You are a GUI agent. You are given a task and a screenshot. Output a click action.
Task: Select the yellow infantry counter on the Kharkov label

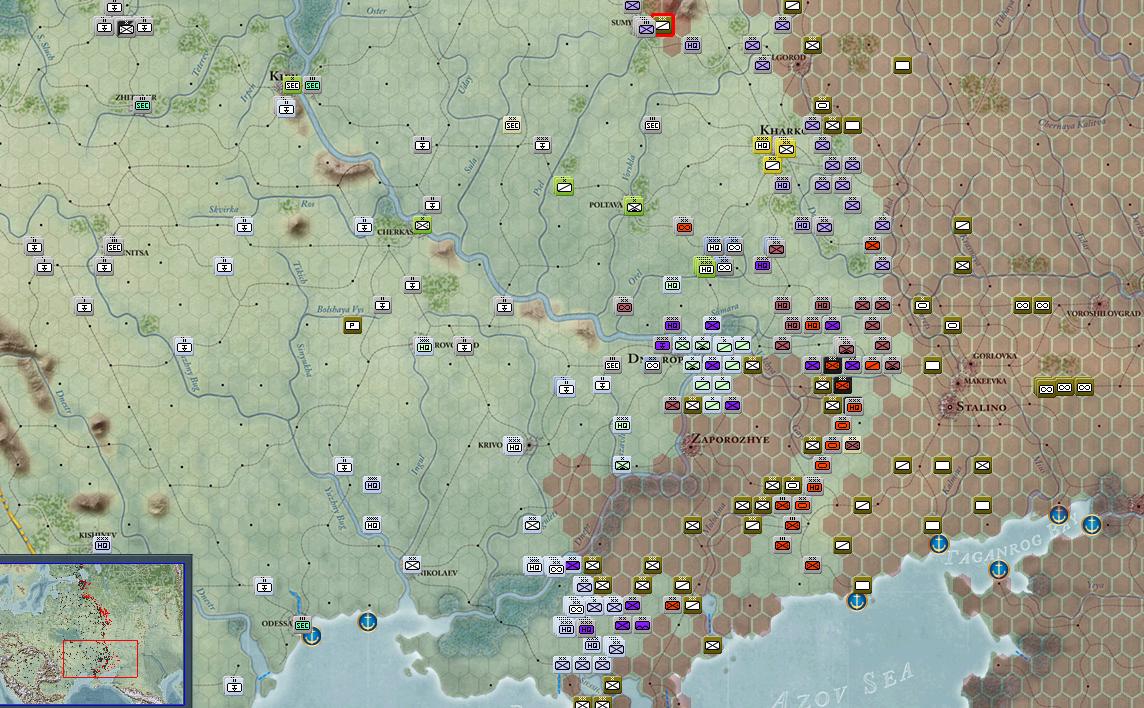click(786, 149)
